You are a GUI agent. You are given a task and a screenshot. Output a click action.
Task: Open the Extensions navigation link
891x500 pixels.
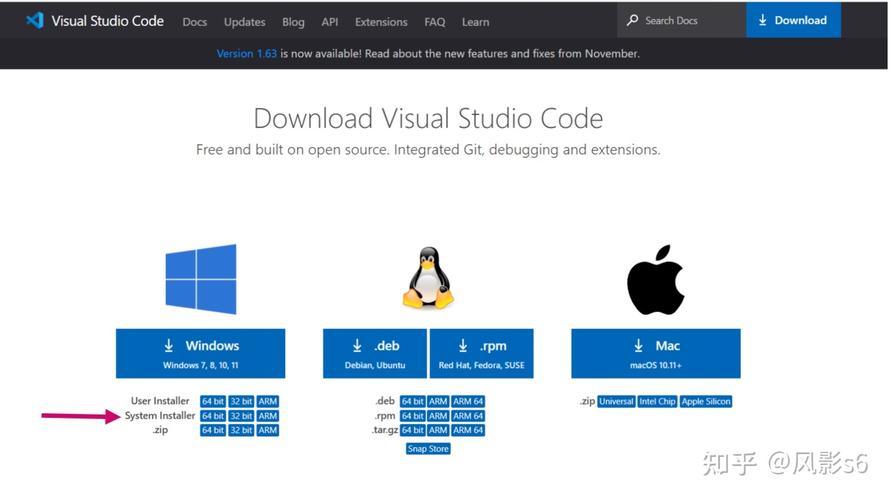coord(381,22)
